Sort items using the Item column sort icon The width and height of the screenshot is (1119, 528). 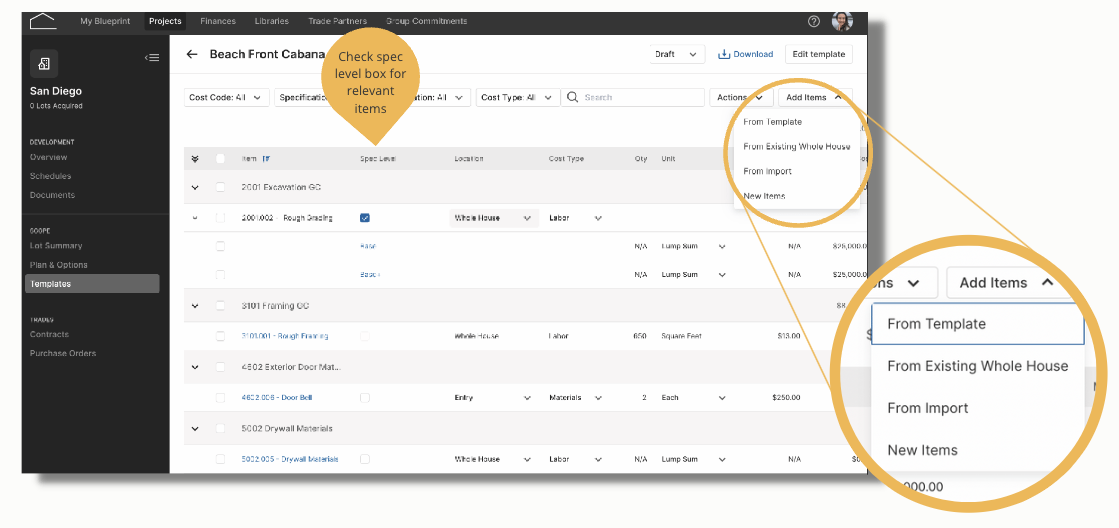click(266, 159)
